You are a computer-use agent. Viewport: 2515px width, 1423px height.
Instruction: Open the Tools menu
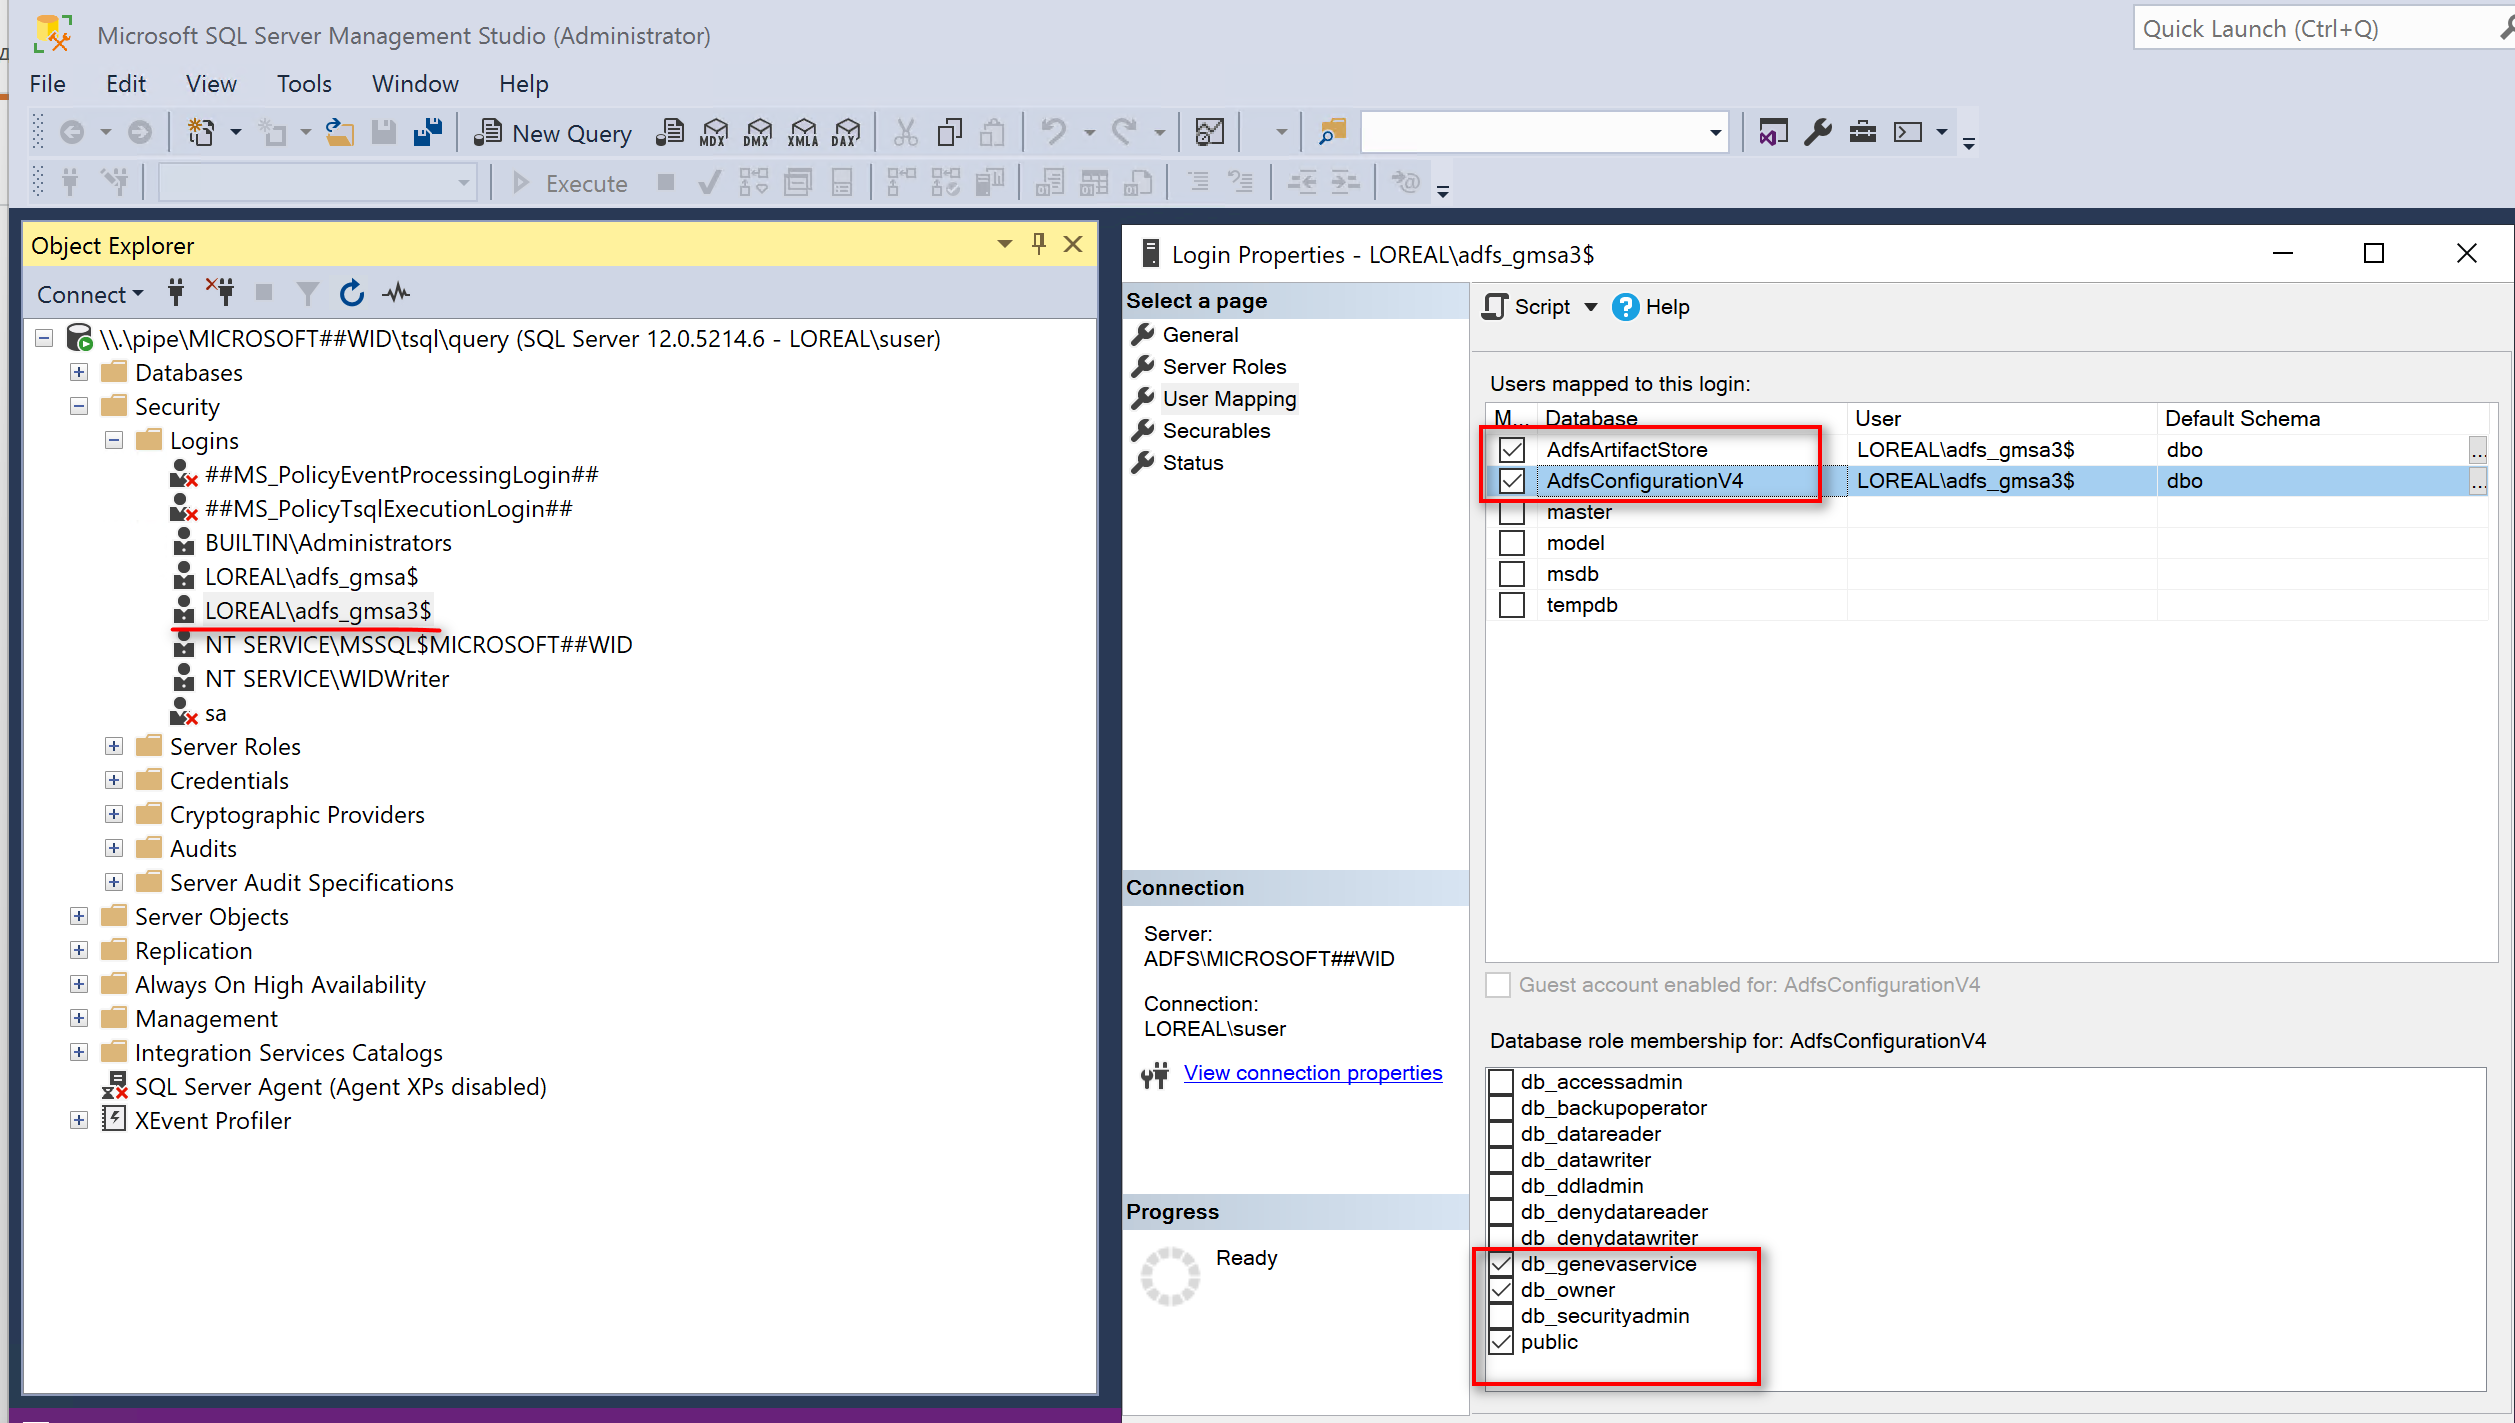point(304,83)
